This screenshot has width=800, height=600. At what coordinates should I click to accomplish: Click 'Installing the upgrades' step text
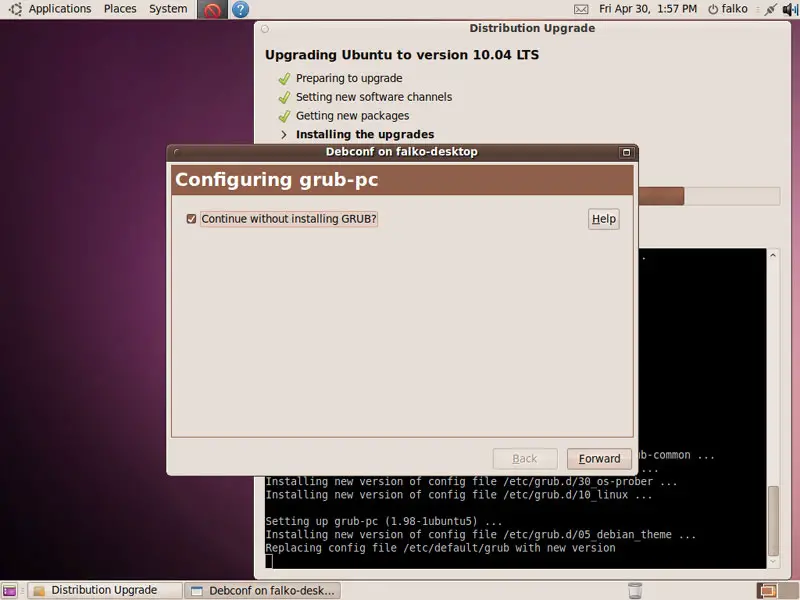point(365,135)
